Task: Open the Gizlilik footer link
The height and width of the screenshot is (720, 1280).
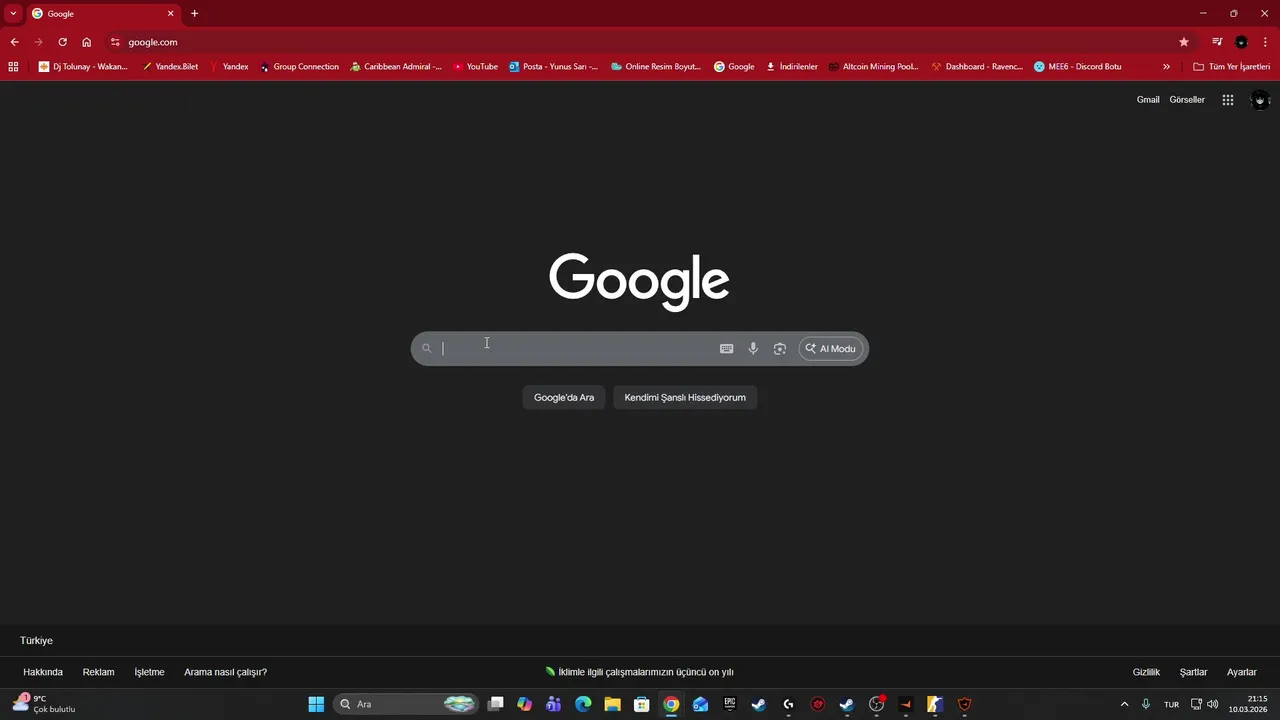Action: 1146,672
